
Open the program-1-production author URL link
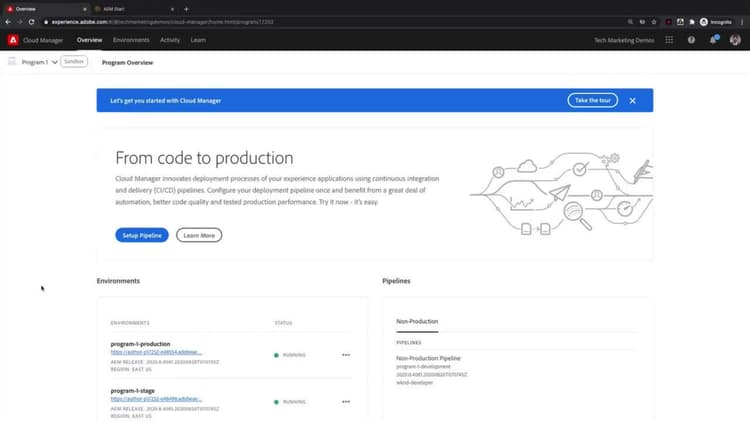click(156, 352)
